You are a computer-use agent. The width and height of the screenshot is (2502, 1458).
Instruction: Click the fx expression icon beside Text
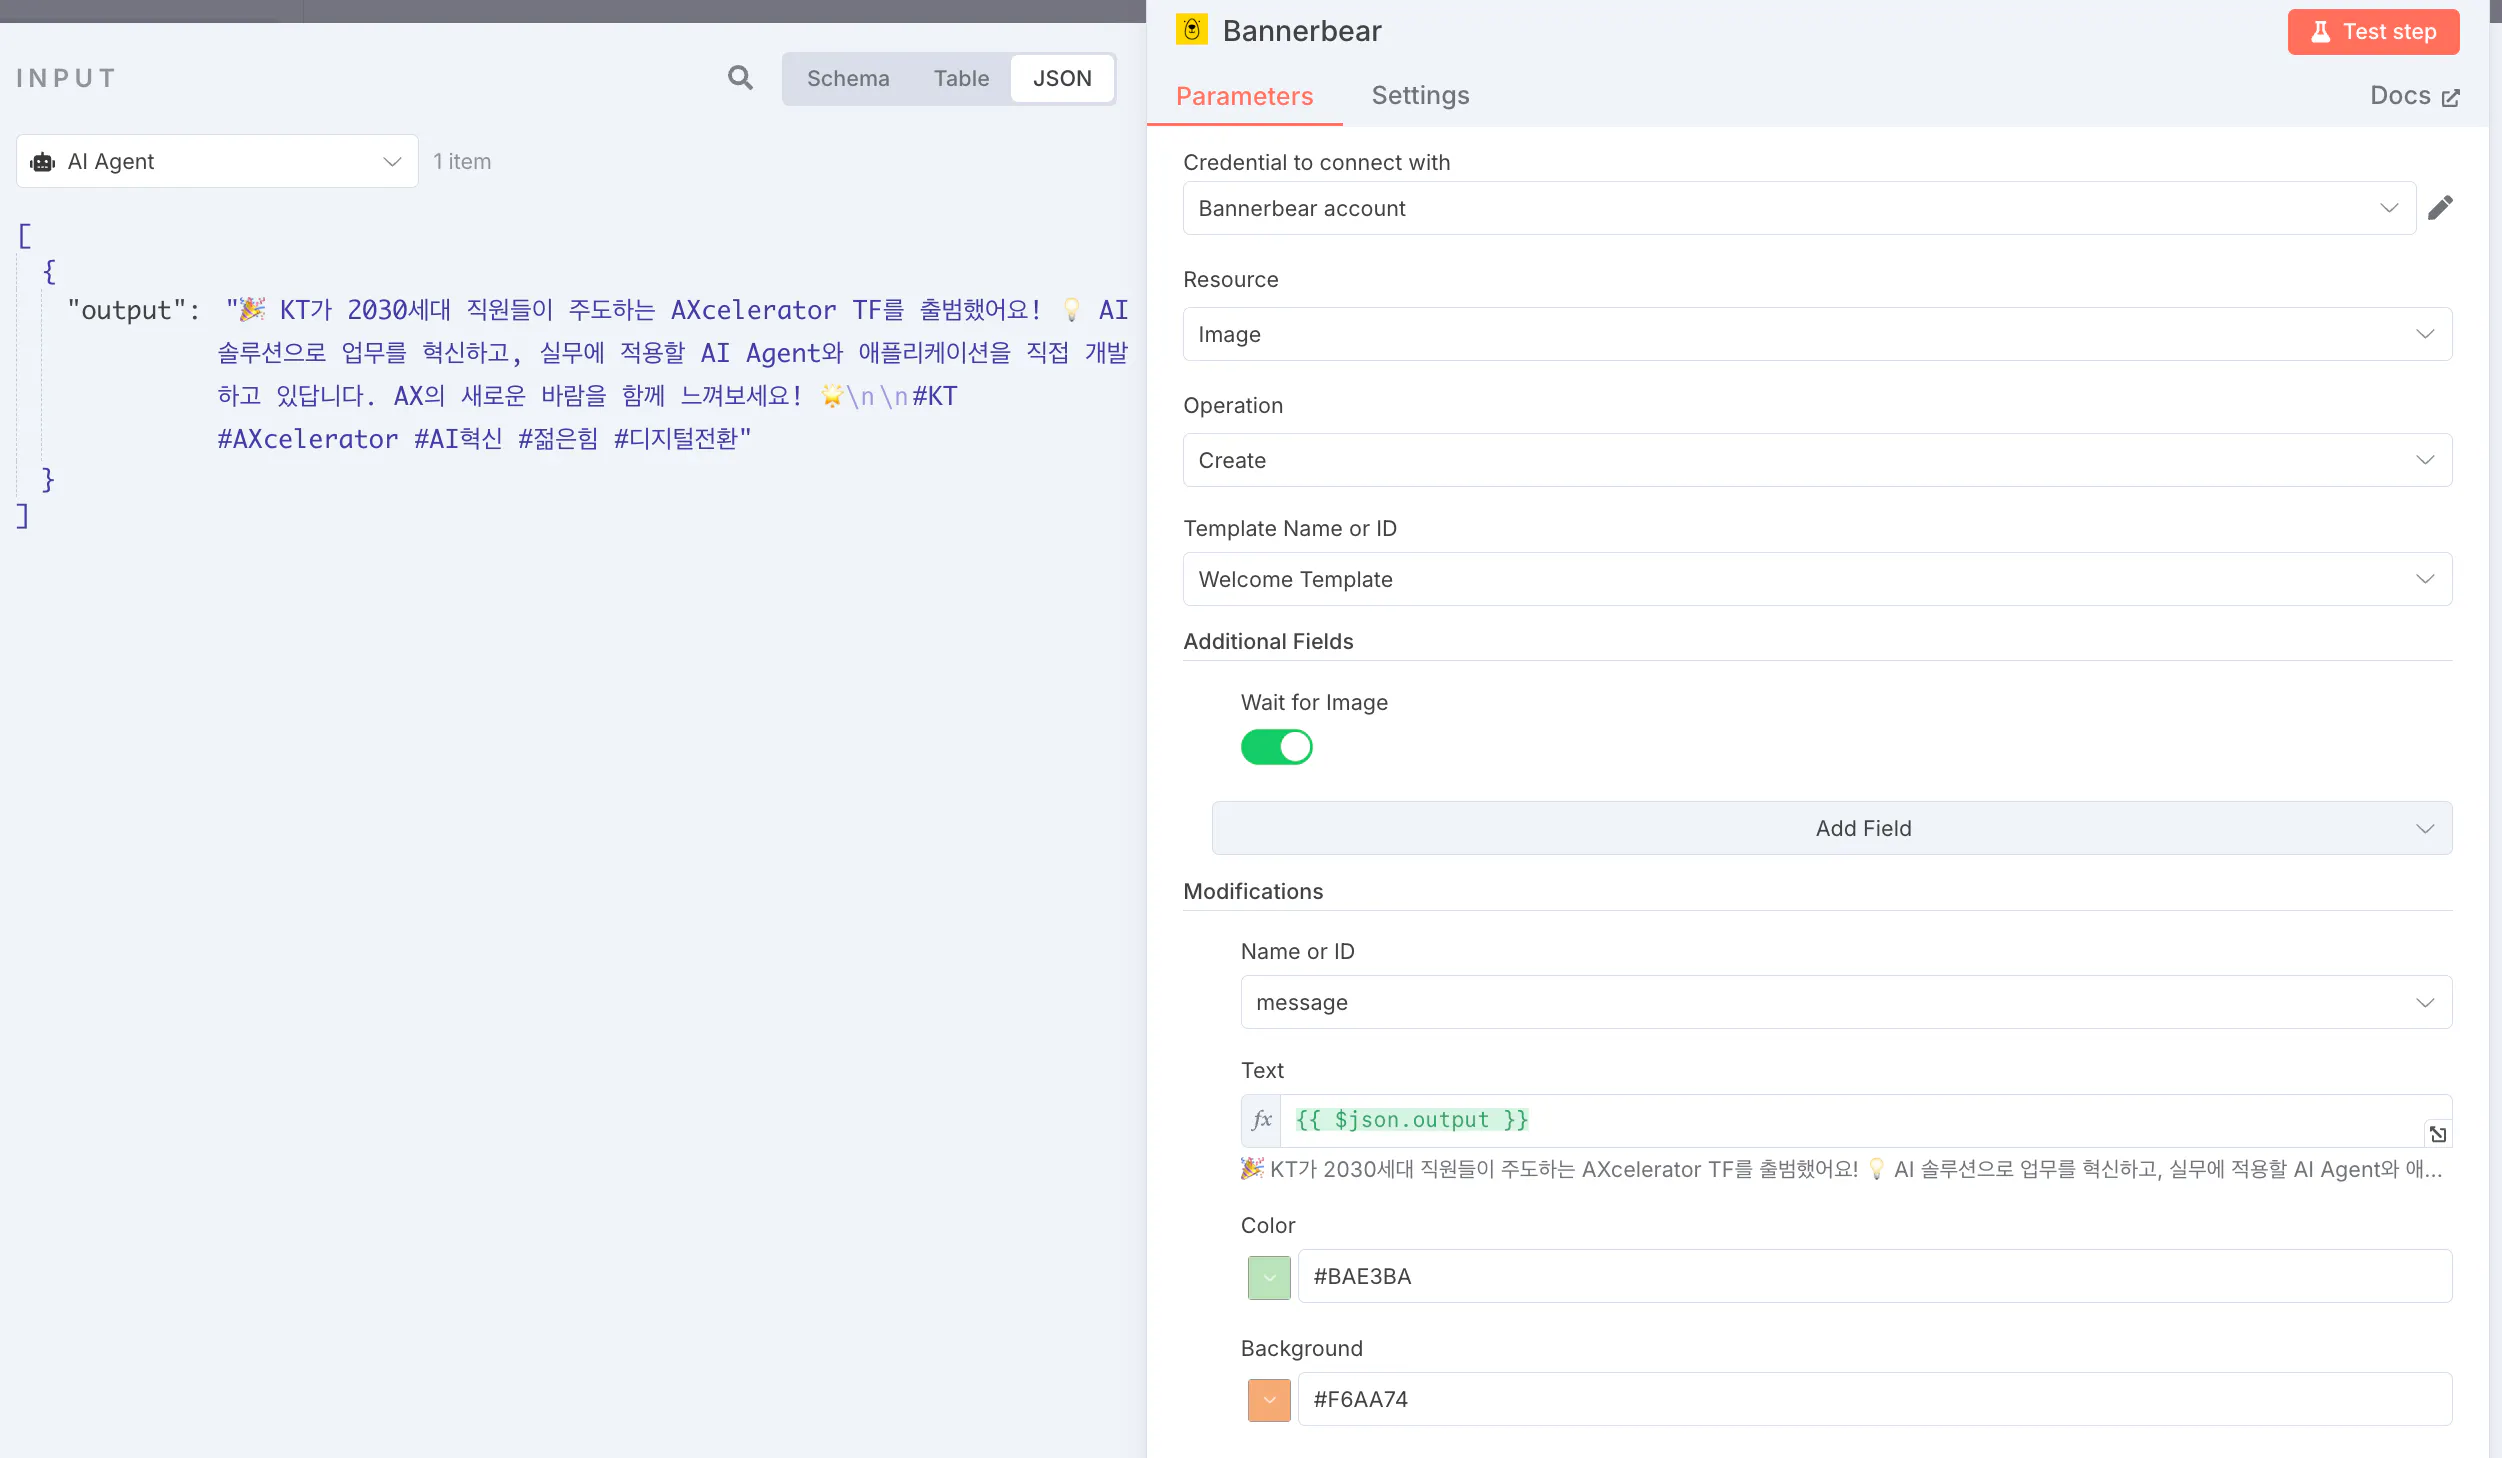(x=1262, y=1120)
